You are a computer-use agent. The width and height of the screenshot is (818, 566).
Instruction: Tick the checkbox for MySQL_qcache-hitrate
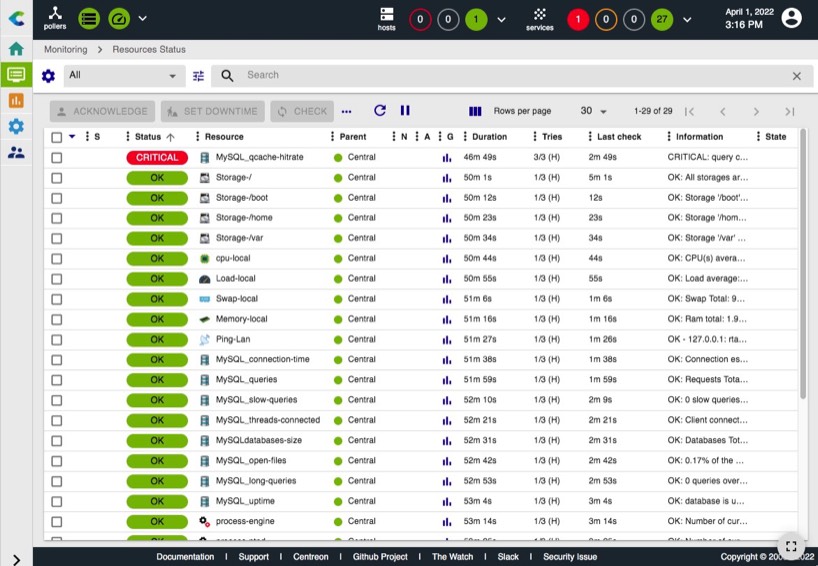pos(57,158)
